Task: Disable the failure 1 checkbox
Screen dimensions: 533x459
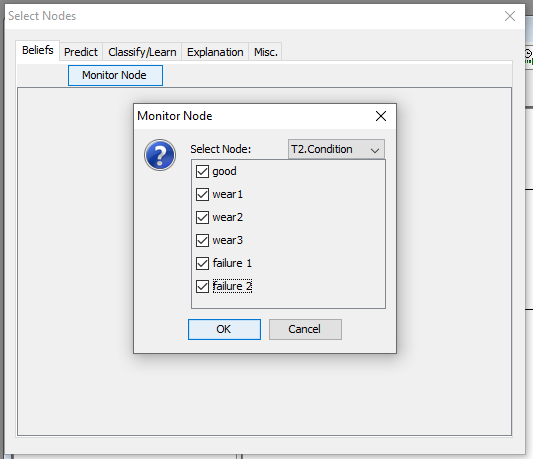Action: click(x=202, y=263)
